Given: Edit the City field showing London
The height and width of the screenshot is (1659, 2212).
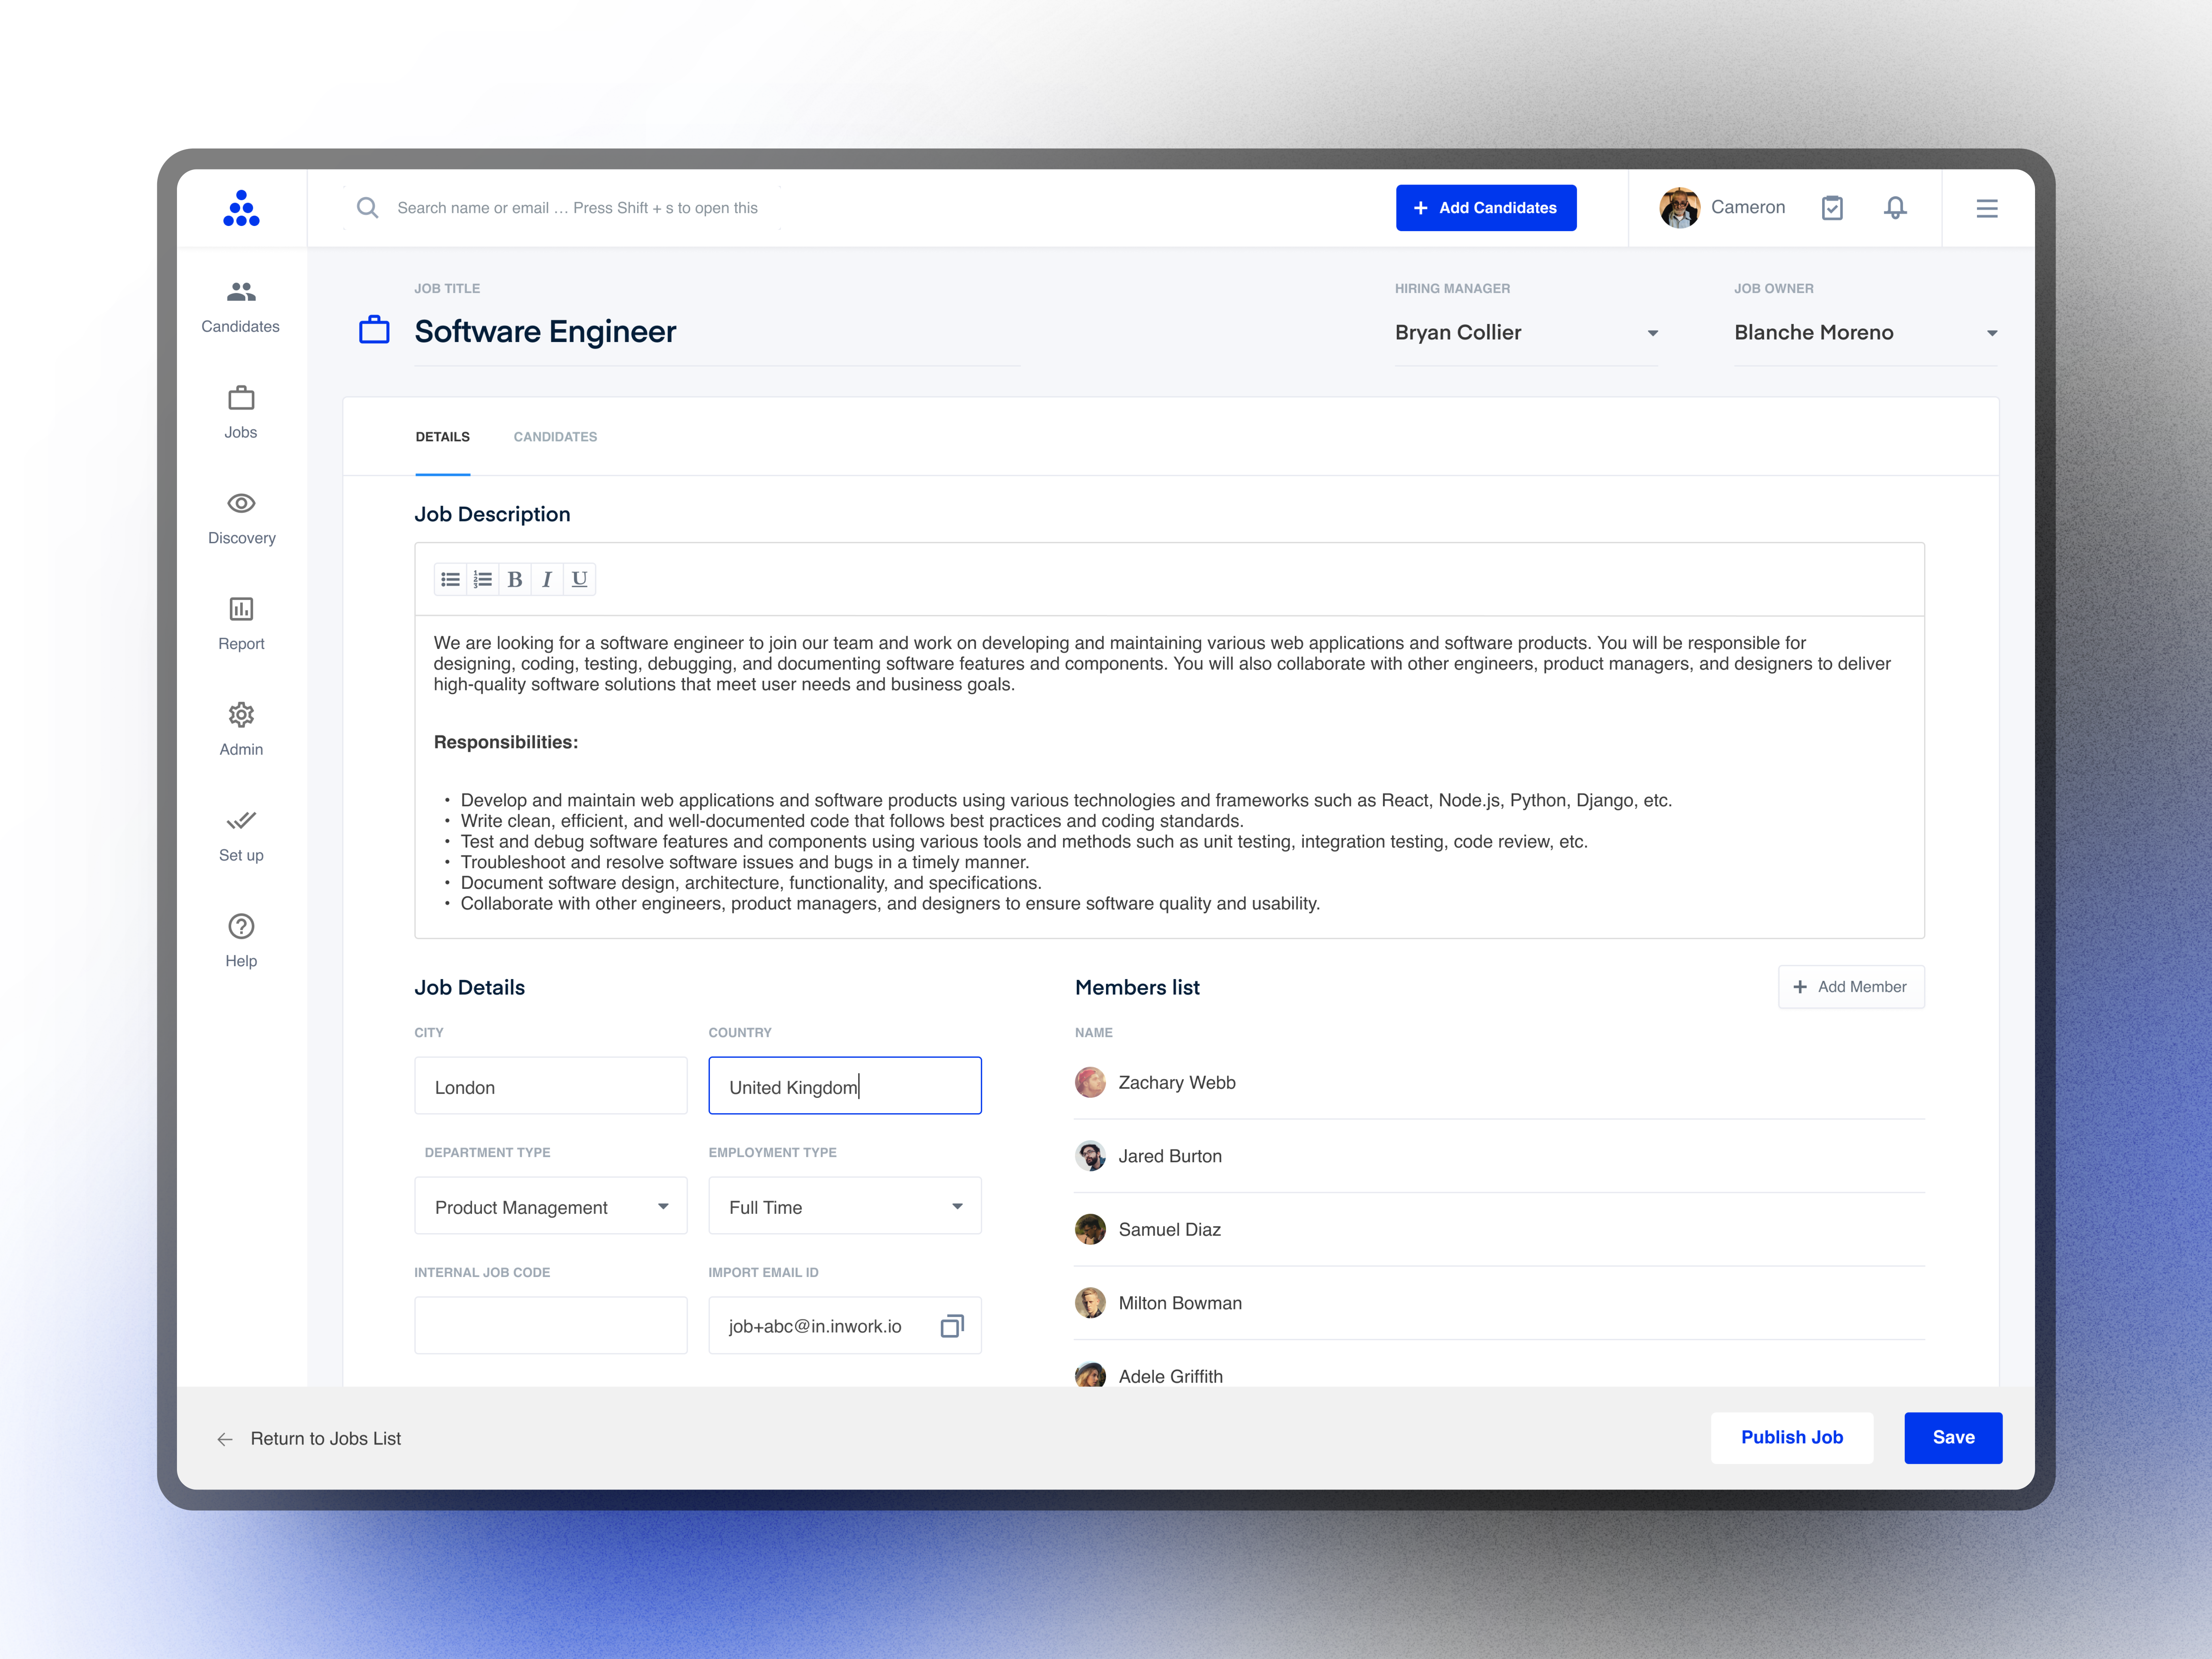Looking at the screenshot, I should point(550,1086).
